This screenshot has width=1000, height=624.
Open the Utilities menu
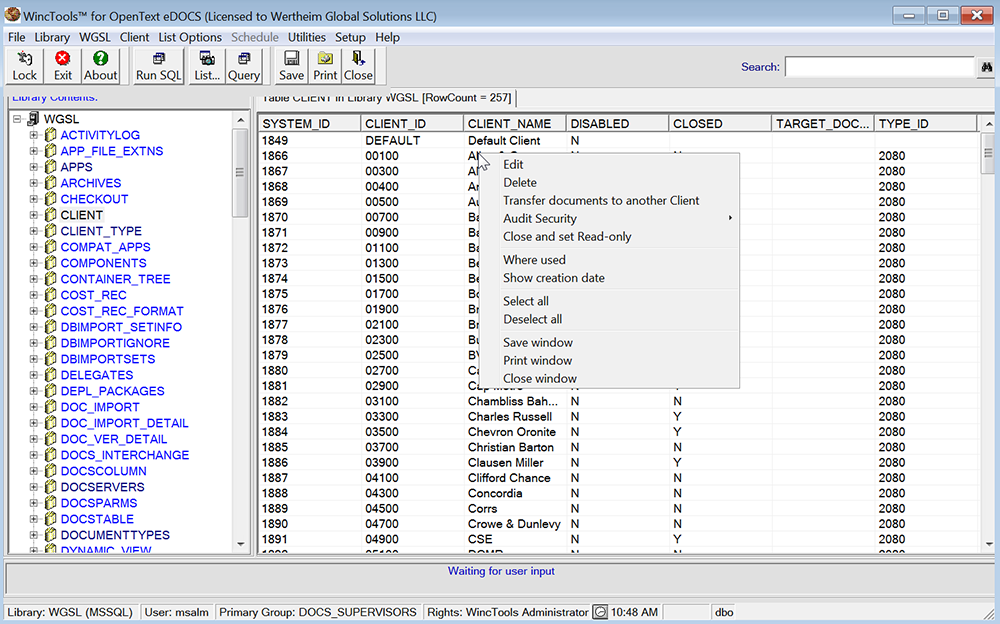coord(306,37)
